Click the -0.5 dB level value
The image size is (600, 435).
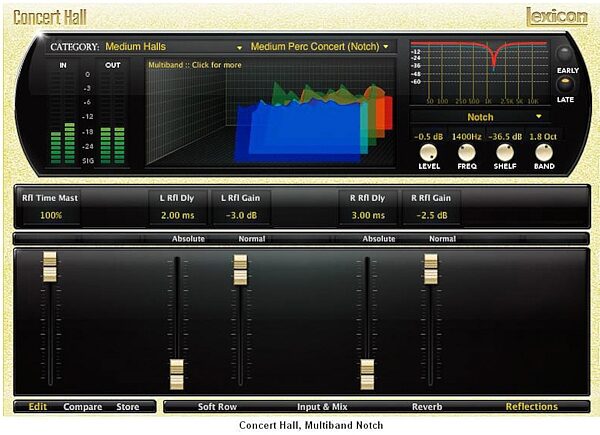click(x=429, y=137)
